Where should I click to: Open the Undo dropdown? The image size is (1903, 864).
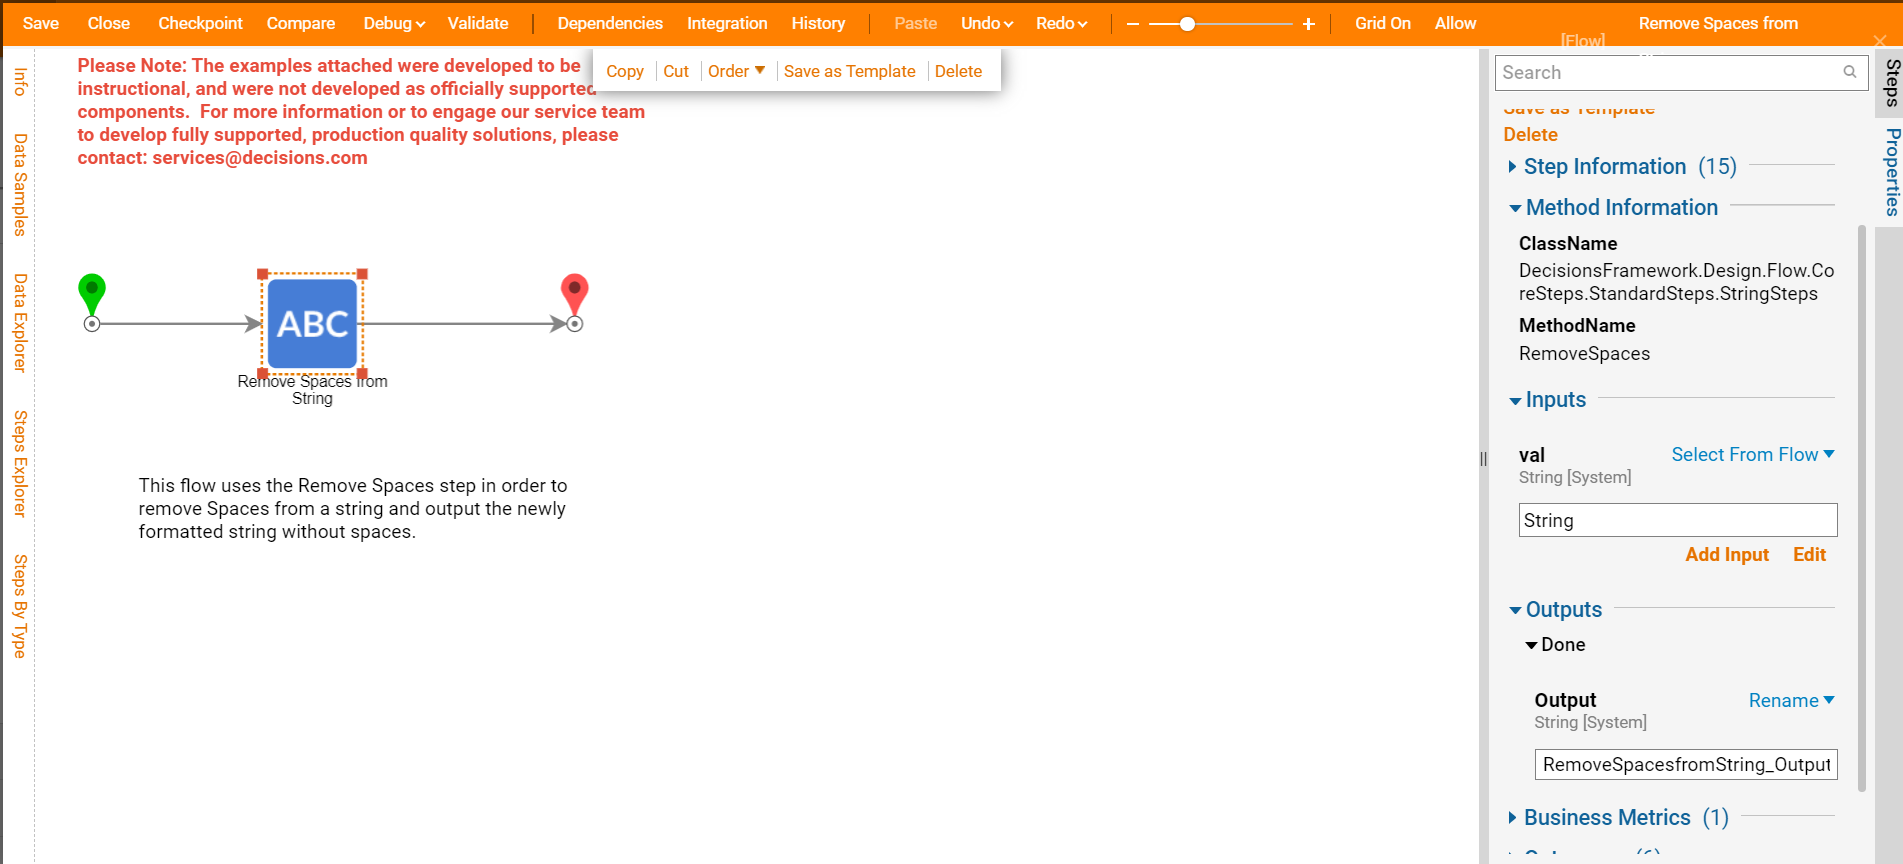987,23
